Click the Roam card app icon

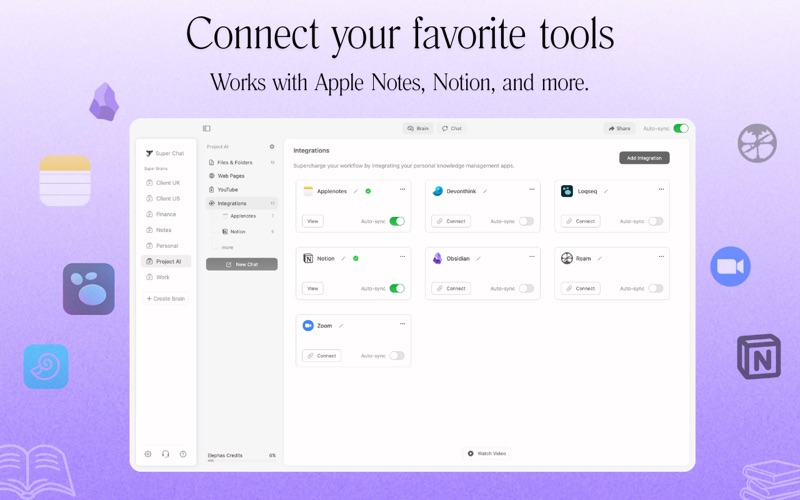pyautogui.click(x=567, y=258)
